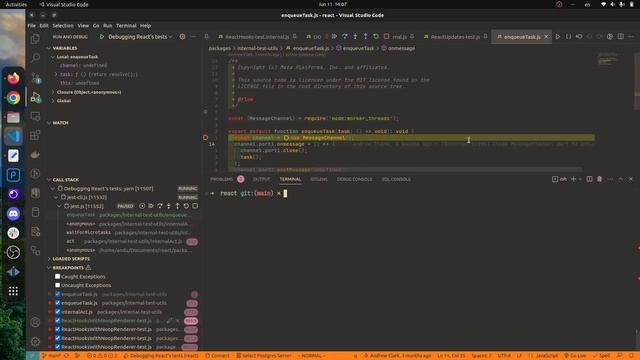This screenshot has height=360, width=640.
Task: Click Restart in the floating debug toolbar
Action: [x=376, y=36]
